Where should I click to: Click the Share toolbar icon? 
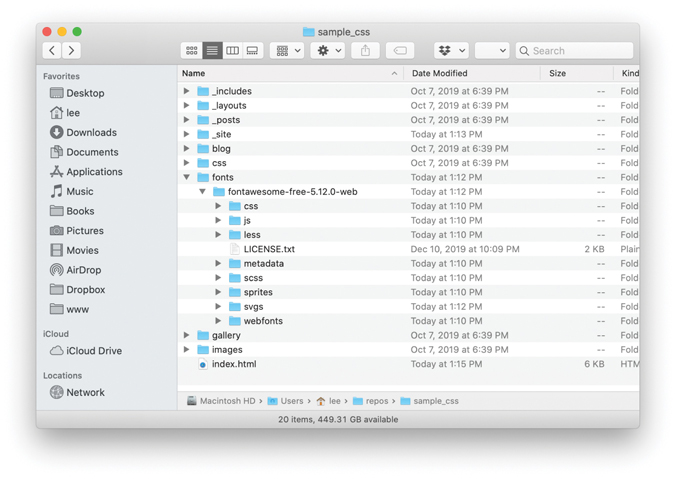(x=365, y=50)
